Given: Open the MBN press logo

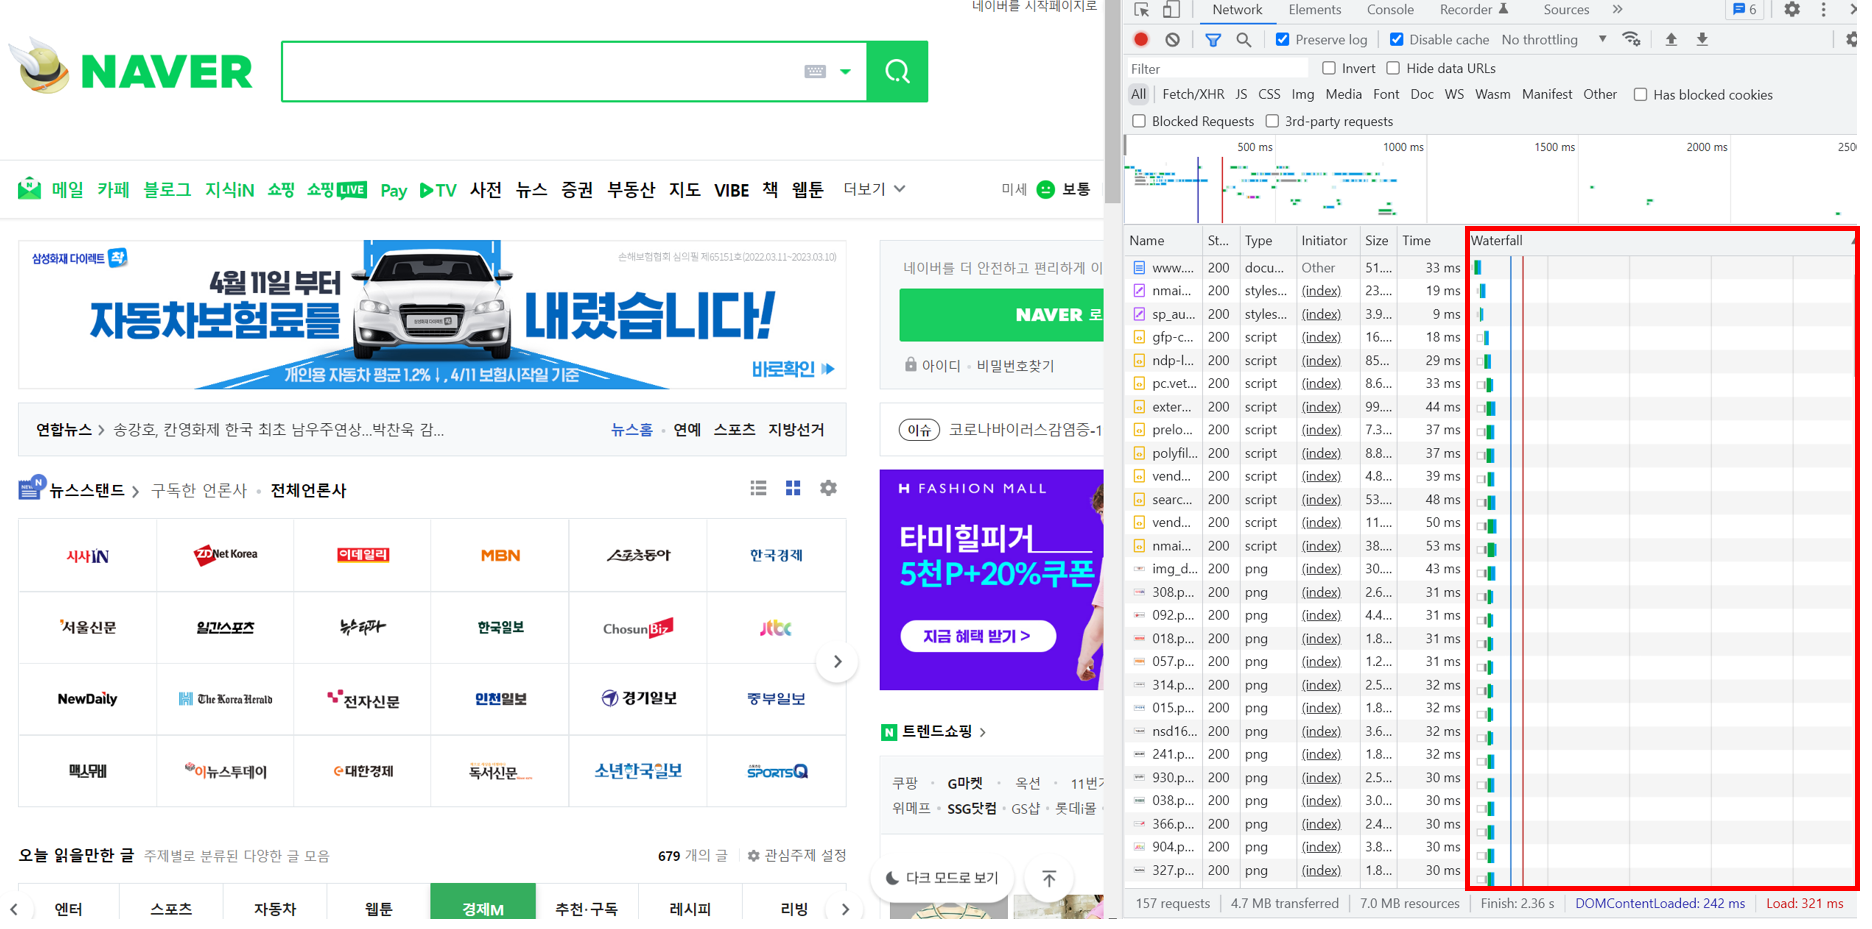Looking at the screenshot, I should tap(500, 555).
